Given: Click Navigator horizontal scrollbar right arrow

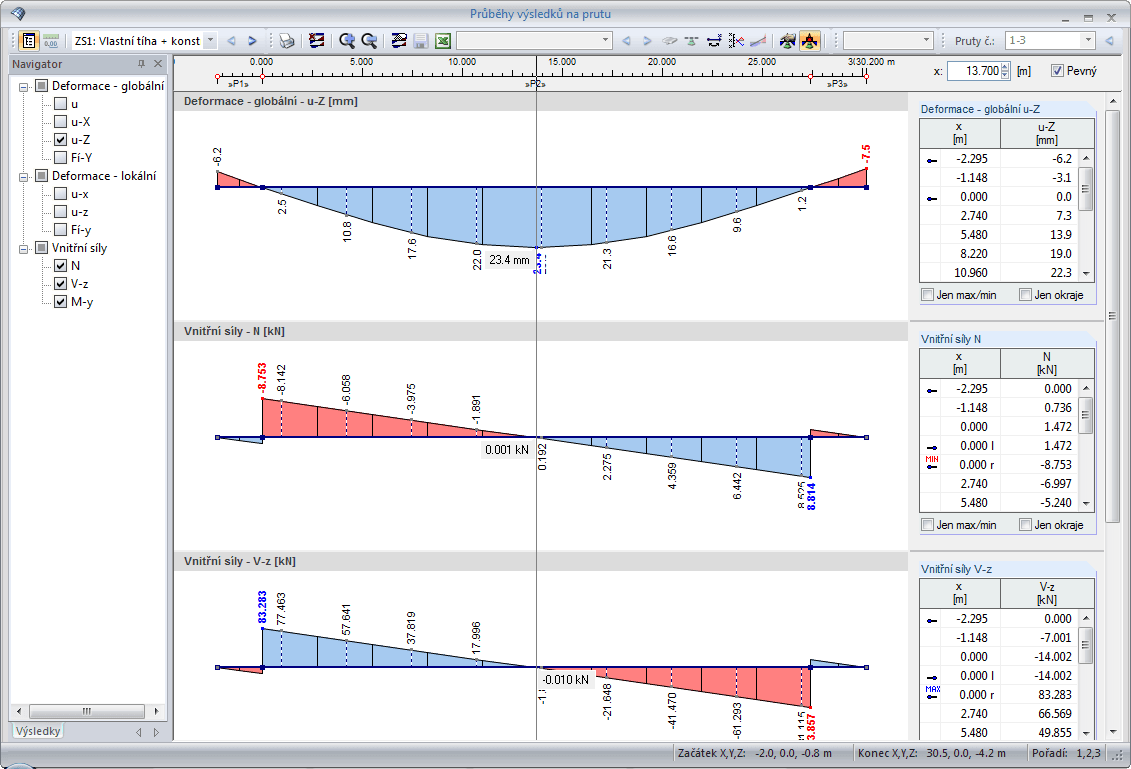Looking at the screenshot, I should tap(157, 711).
